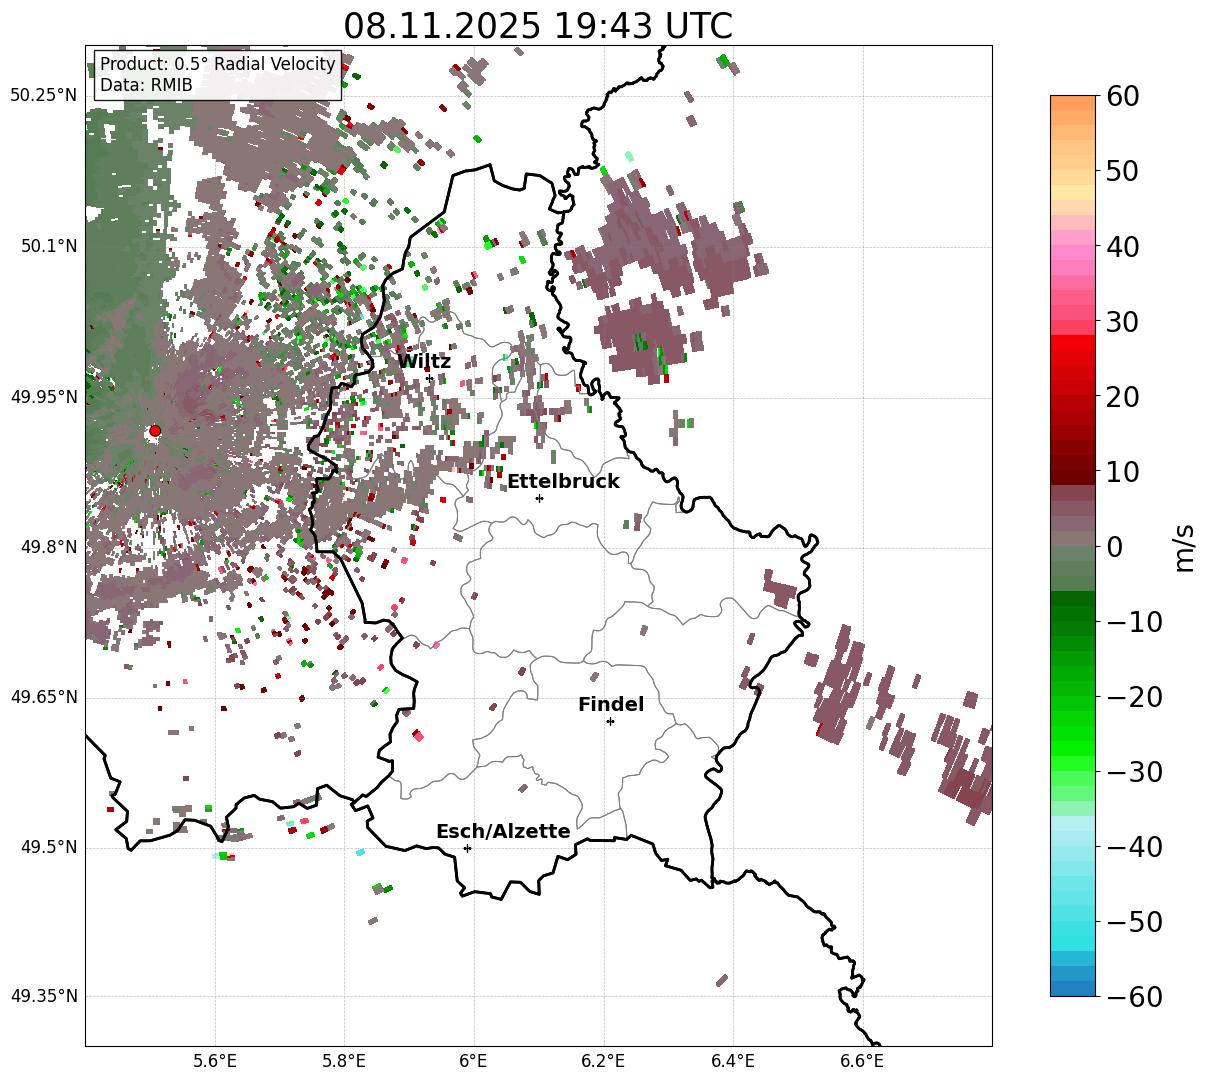
Task: Click the Ettelbruck station cross marker
Action: (x=539, y=498)
